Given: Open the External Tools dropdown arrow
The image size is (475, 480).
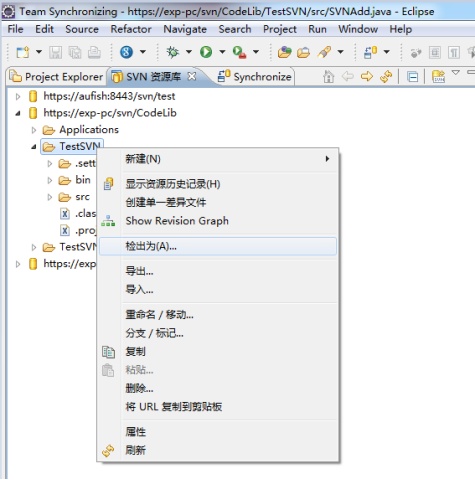Looking at the screenshot, I should click(x=256, y=52).
